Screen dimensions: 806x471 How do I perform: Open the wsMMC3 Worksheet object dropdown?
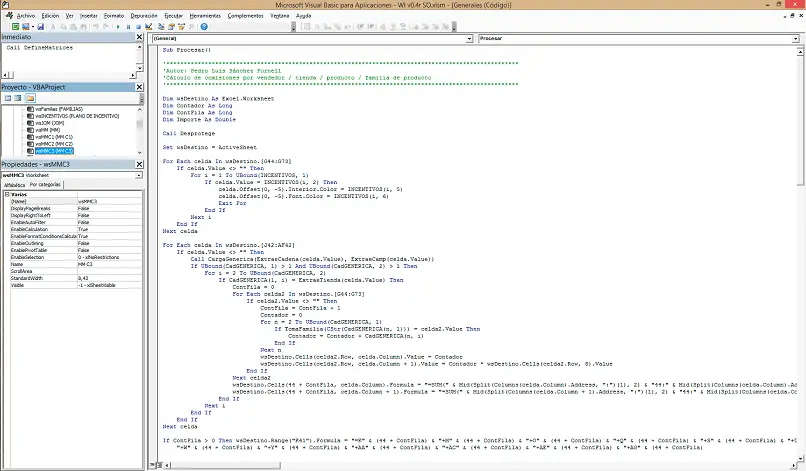point(138,175)
